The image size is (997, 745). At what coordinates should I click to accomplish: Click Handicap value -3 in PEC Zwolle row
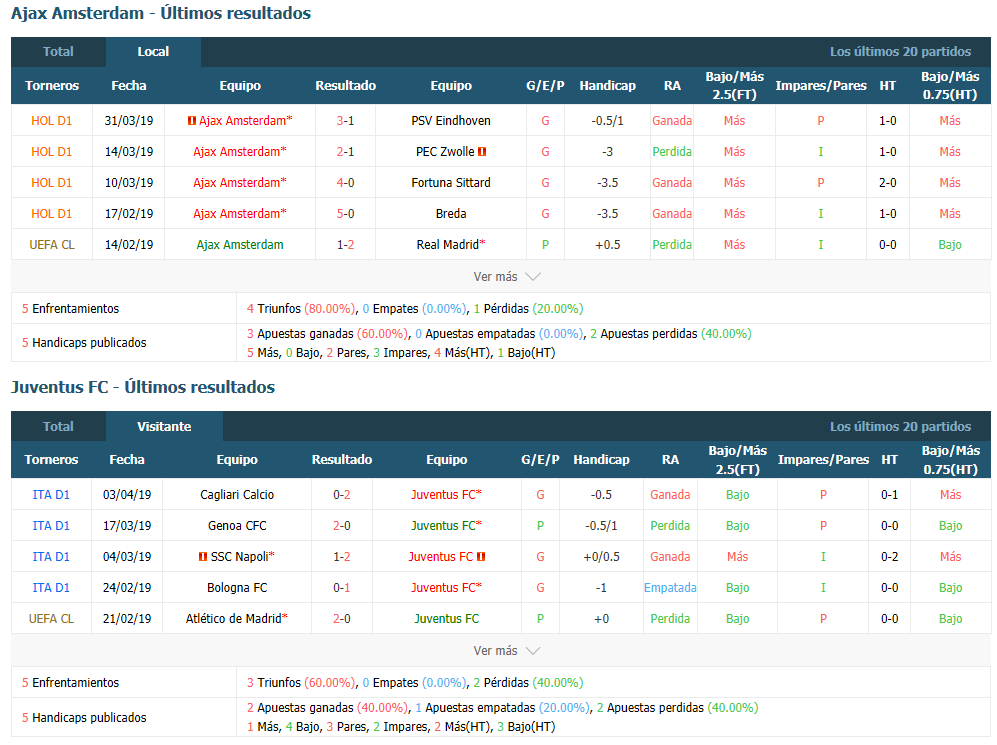tap(607, 152)
